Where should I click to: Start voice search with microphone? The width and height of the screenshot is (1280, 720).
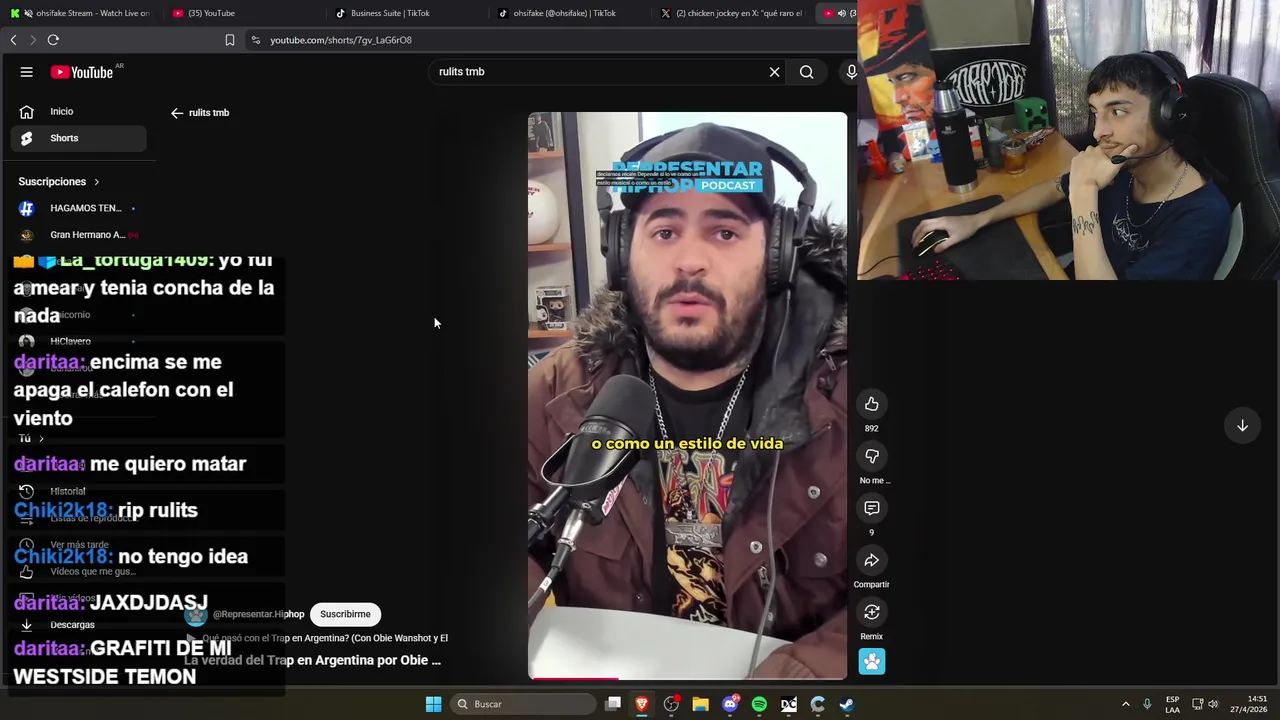(x=851, y=72)
